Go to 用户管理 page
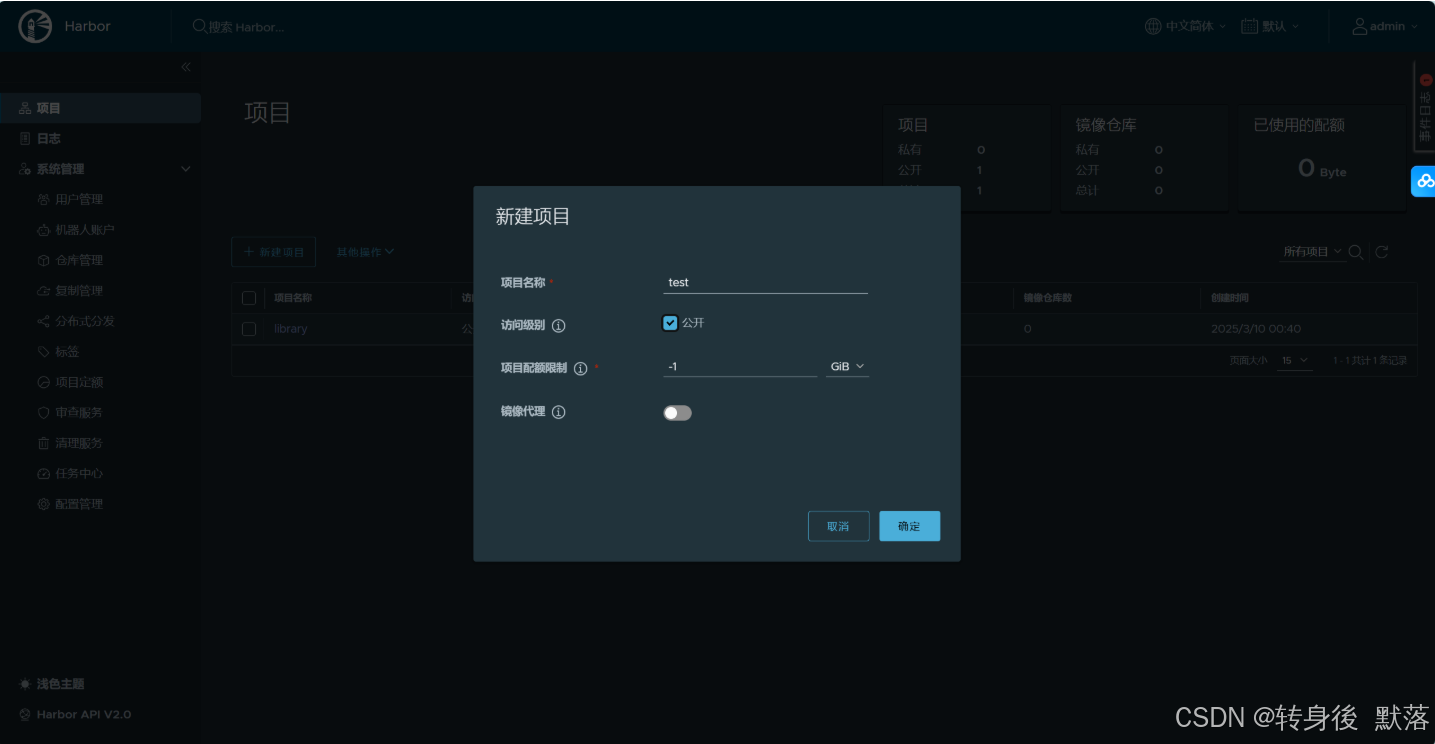This screenshot has width=1435, height=744. click(x=79, y=199)
